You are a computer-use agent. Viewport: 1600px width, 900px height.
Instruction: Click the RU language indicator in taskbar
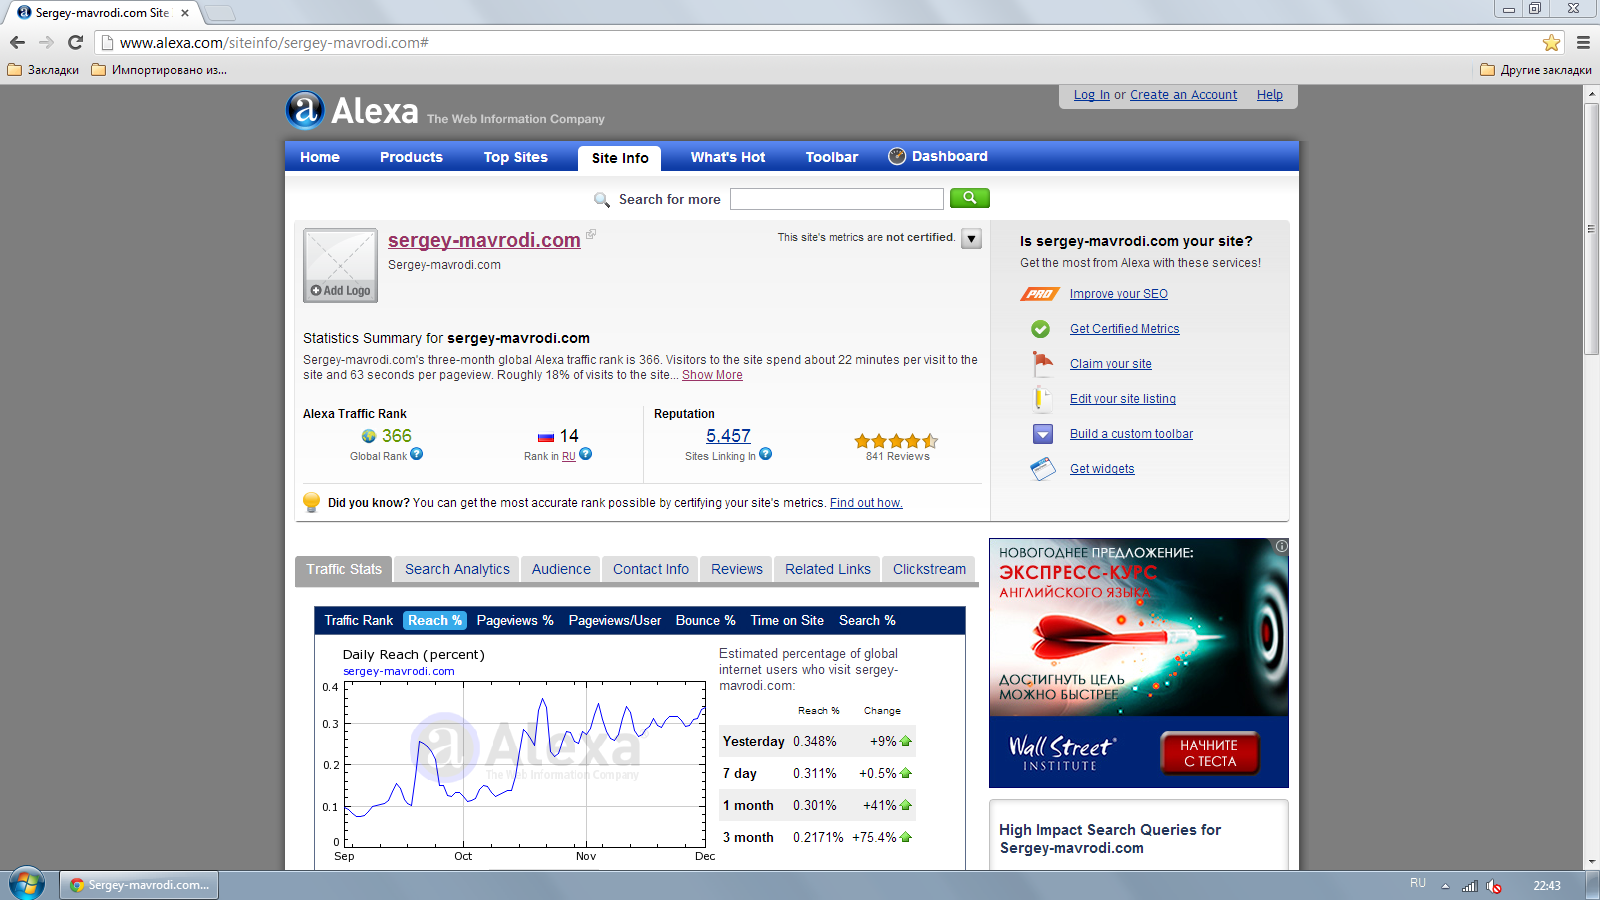click(1418, 883)
